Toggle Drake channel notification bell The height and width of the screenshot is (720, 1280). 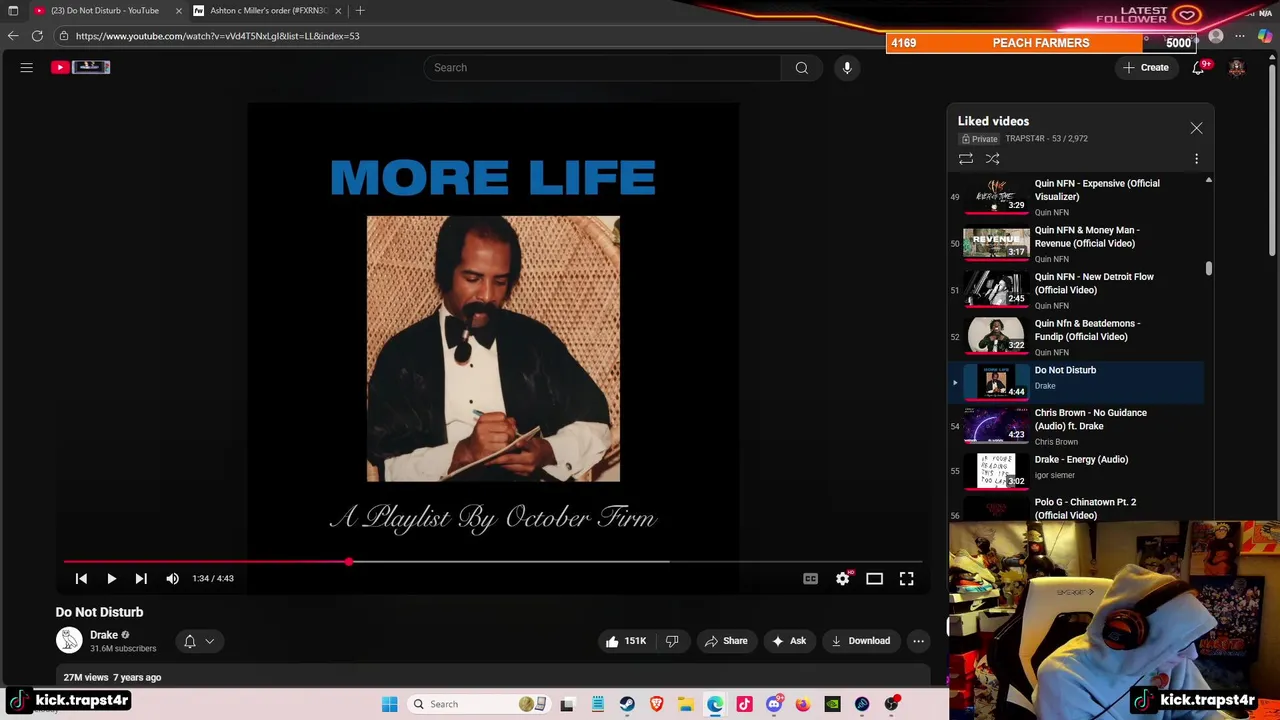coord(190,641)
